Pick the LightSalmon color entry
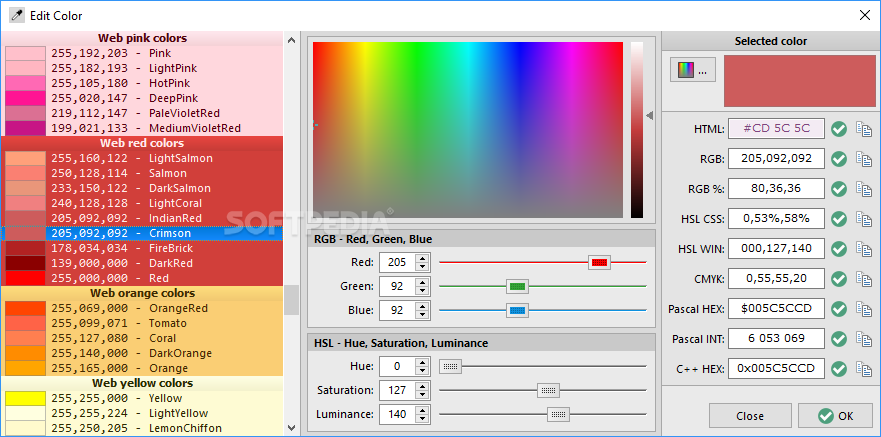The image size is (881, 437). 142,158
